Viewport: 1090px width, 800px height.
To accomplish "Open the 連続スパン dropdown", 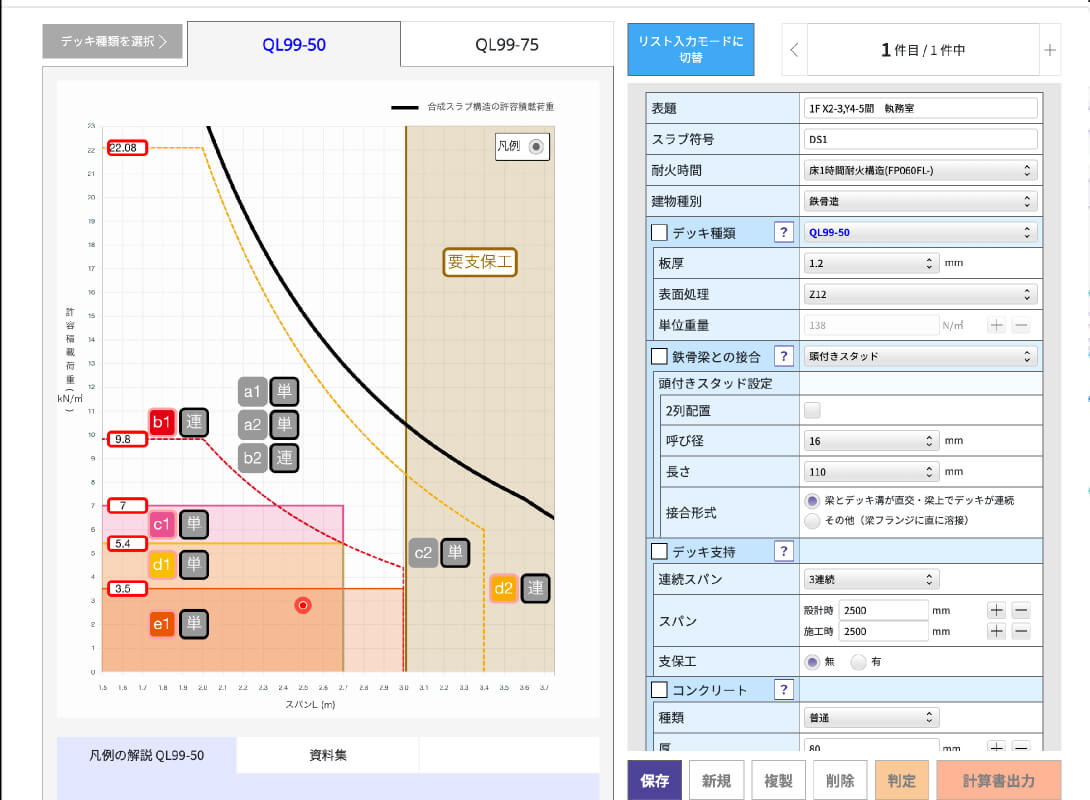I will [870, 579].
